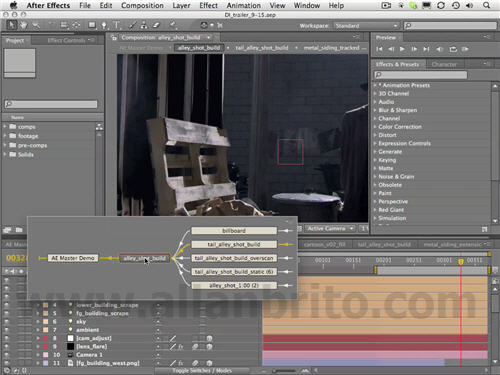Click the volume icon in menu bar
500x375 pixels.
pos(470,5)
